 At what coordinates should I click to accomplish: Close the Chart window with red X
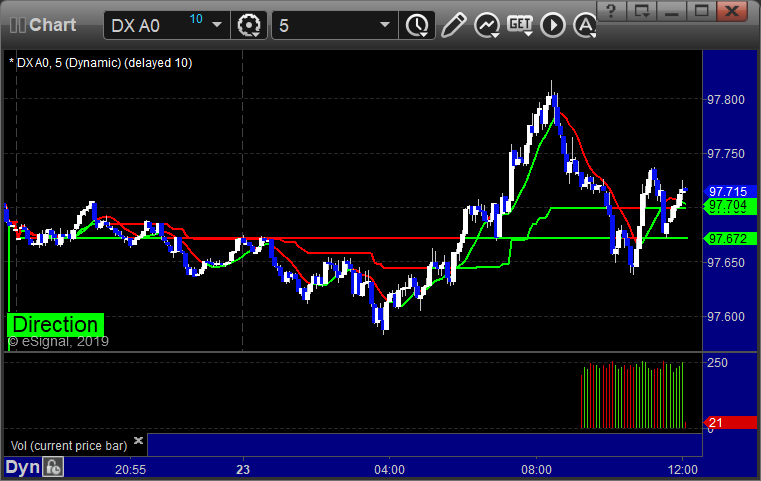[x=732, y=11]
